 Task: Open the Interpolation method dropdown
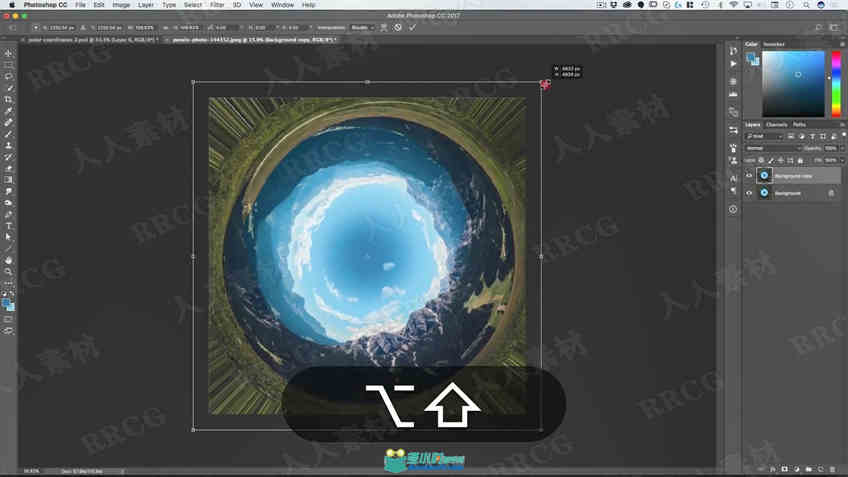(362, 28)
